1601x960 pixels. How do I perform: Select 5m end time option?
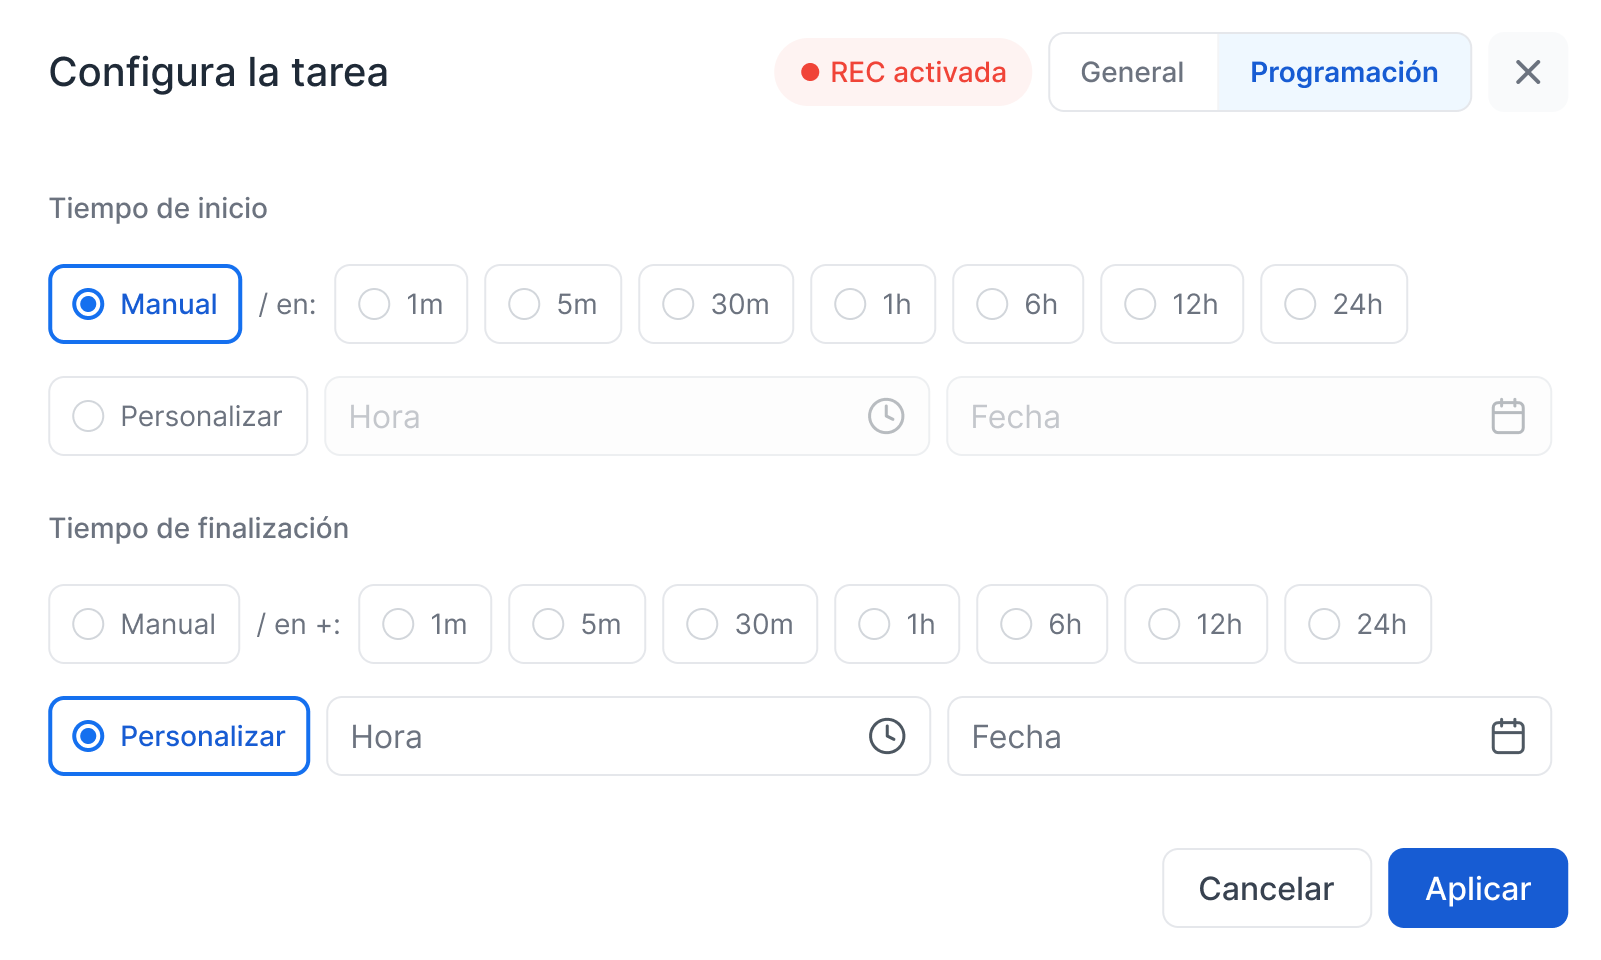click(x=577, y=624)
